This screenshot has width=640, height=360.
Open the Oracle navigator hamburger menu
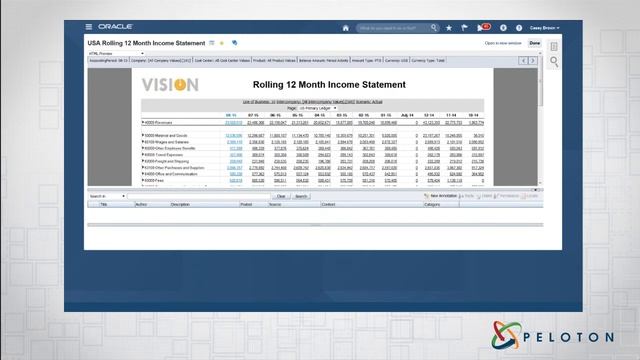[x=89, y=27]
